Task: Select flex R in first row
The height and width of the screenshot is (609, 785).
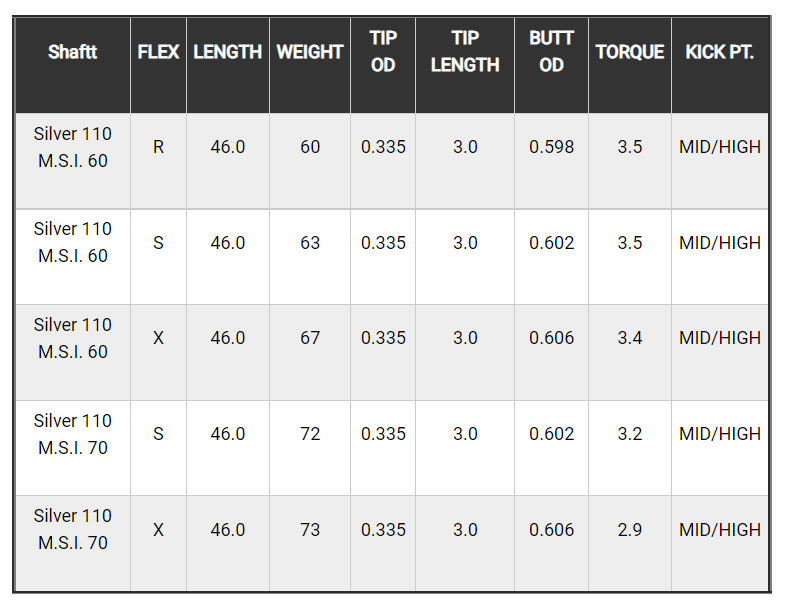Action: tap(158, 147)
